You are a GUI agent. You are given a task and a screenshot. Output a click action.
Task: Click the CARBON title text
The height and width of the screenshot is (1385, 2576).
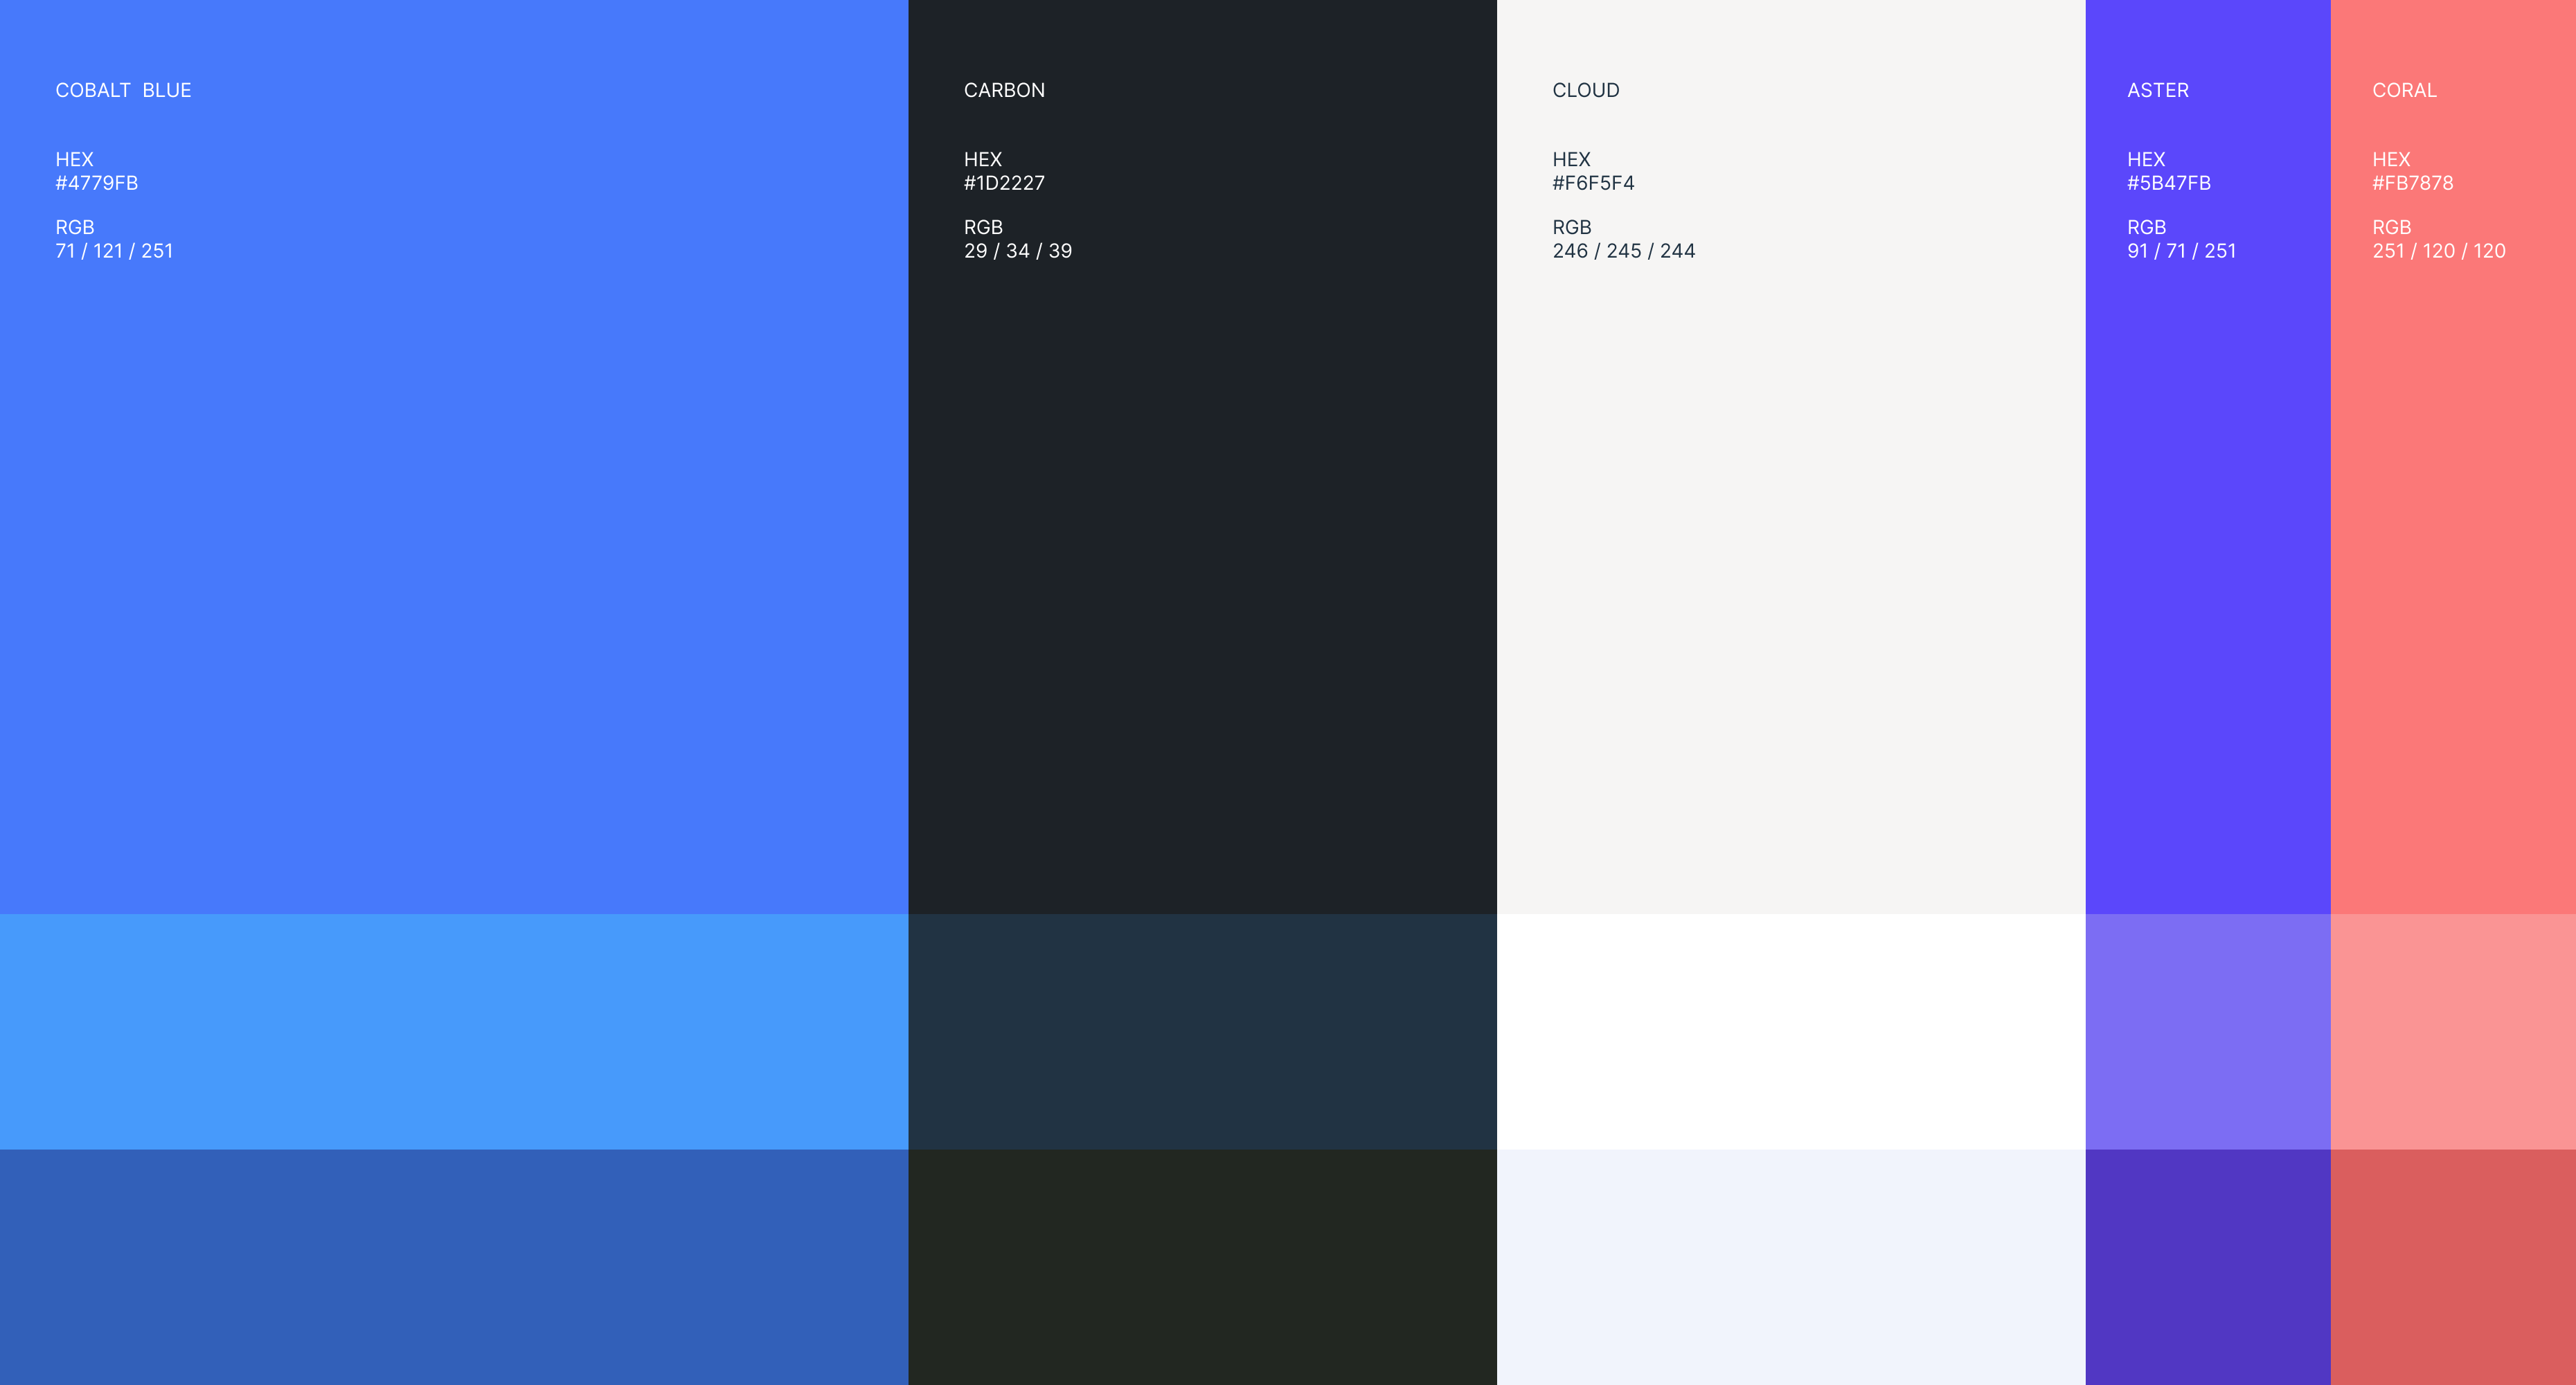tap(1004, 90)
